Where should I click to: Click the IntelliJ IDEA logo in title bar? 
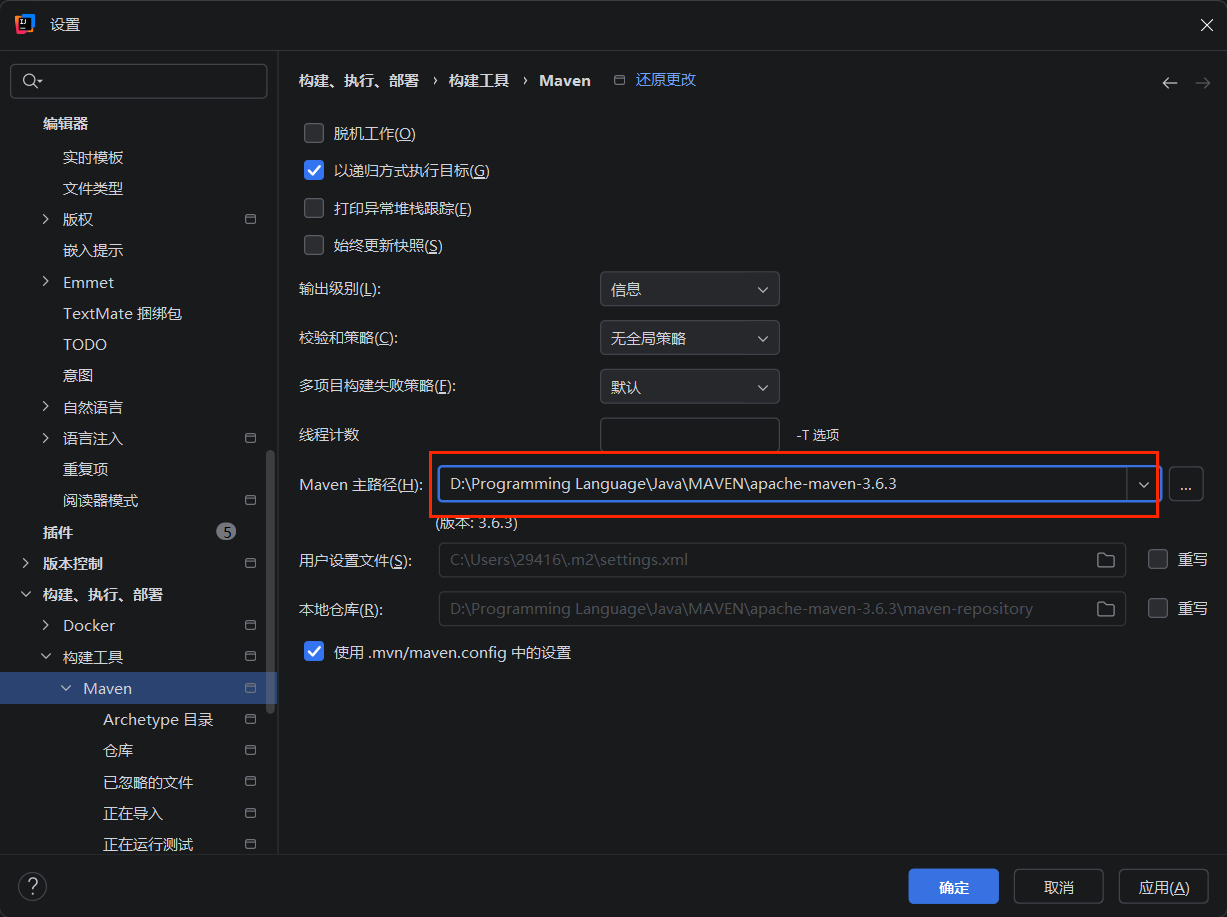pos(26,24)
